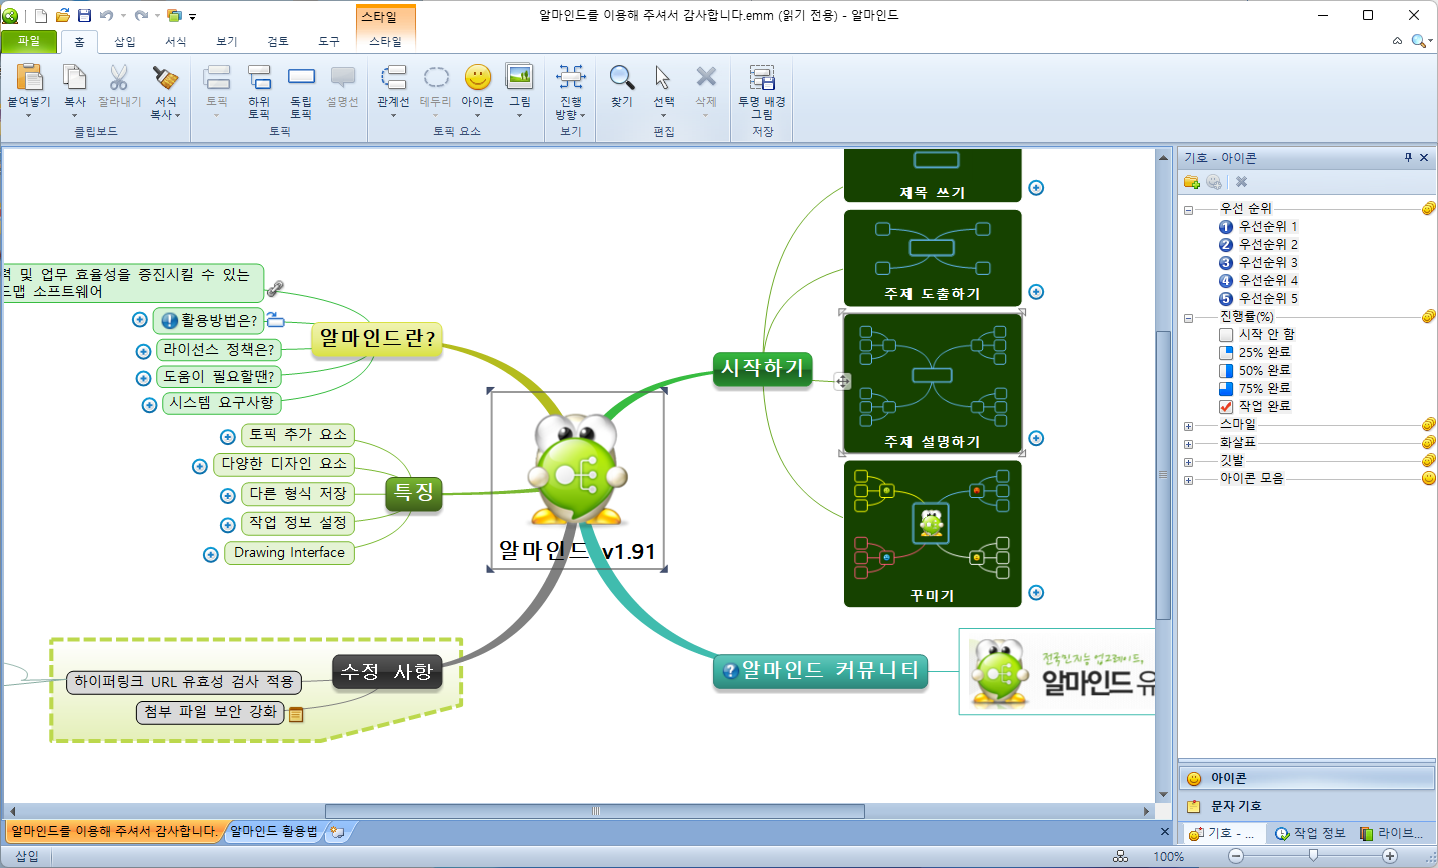Select the 25% 완료 progress marker
Screen dimensions: 1438x868
pyautogui.click(x=1226, y=353)
